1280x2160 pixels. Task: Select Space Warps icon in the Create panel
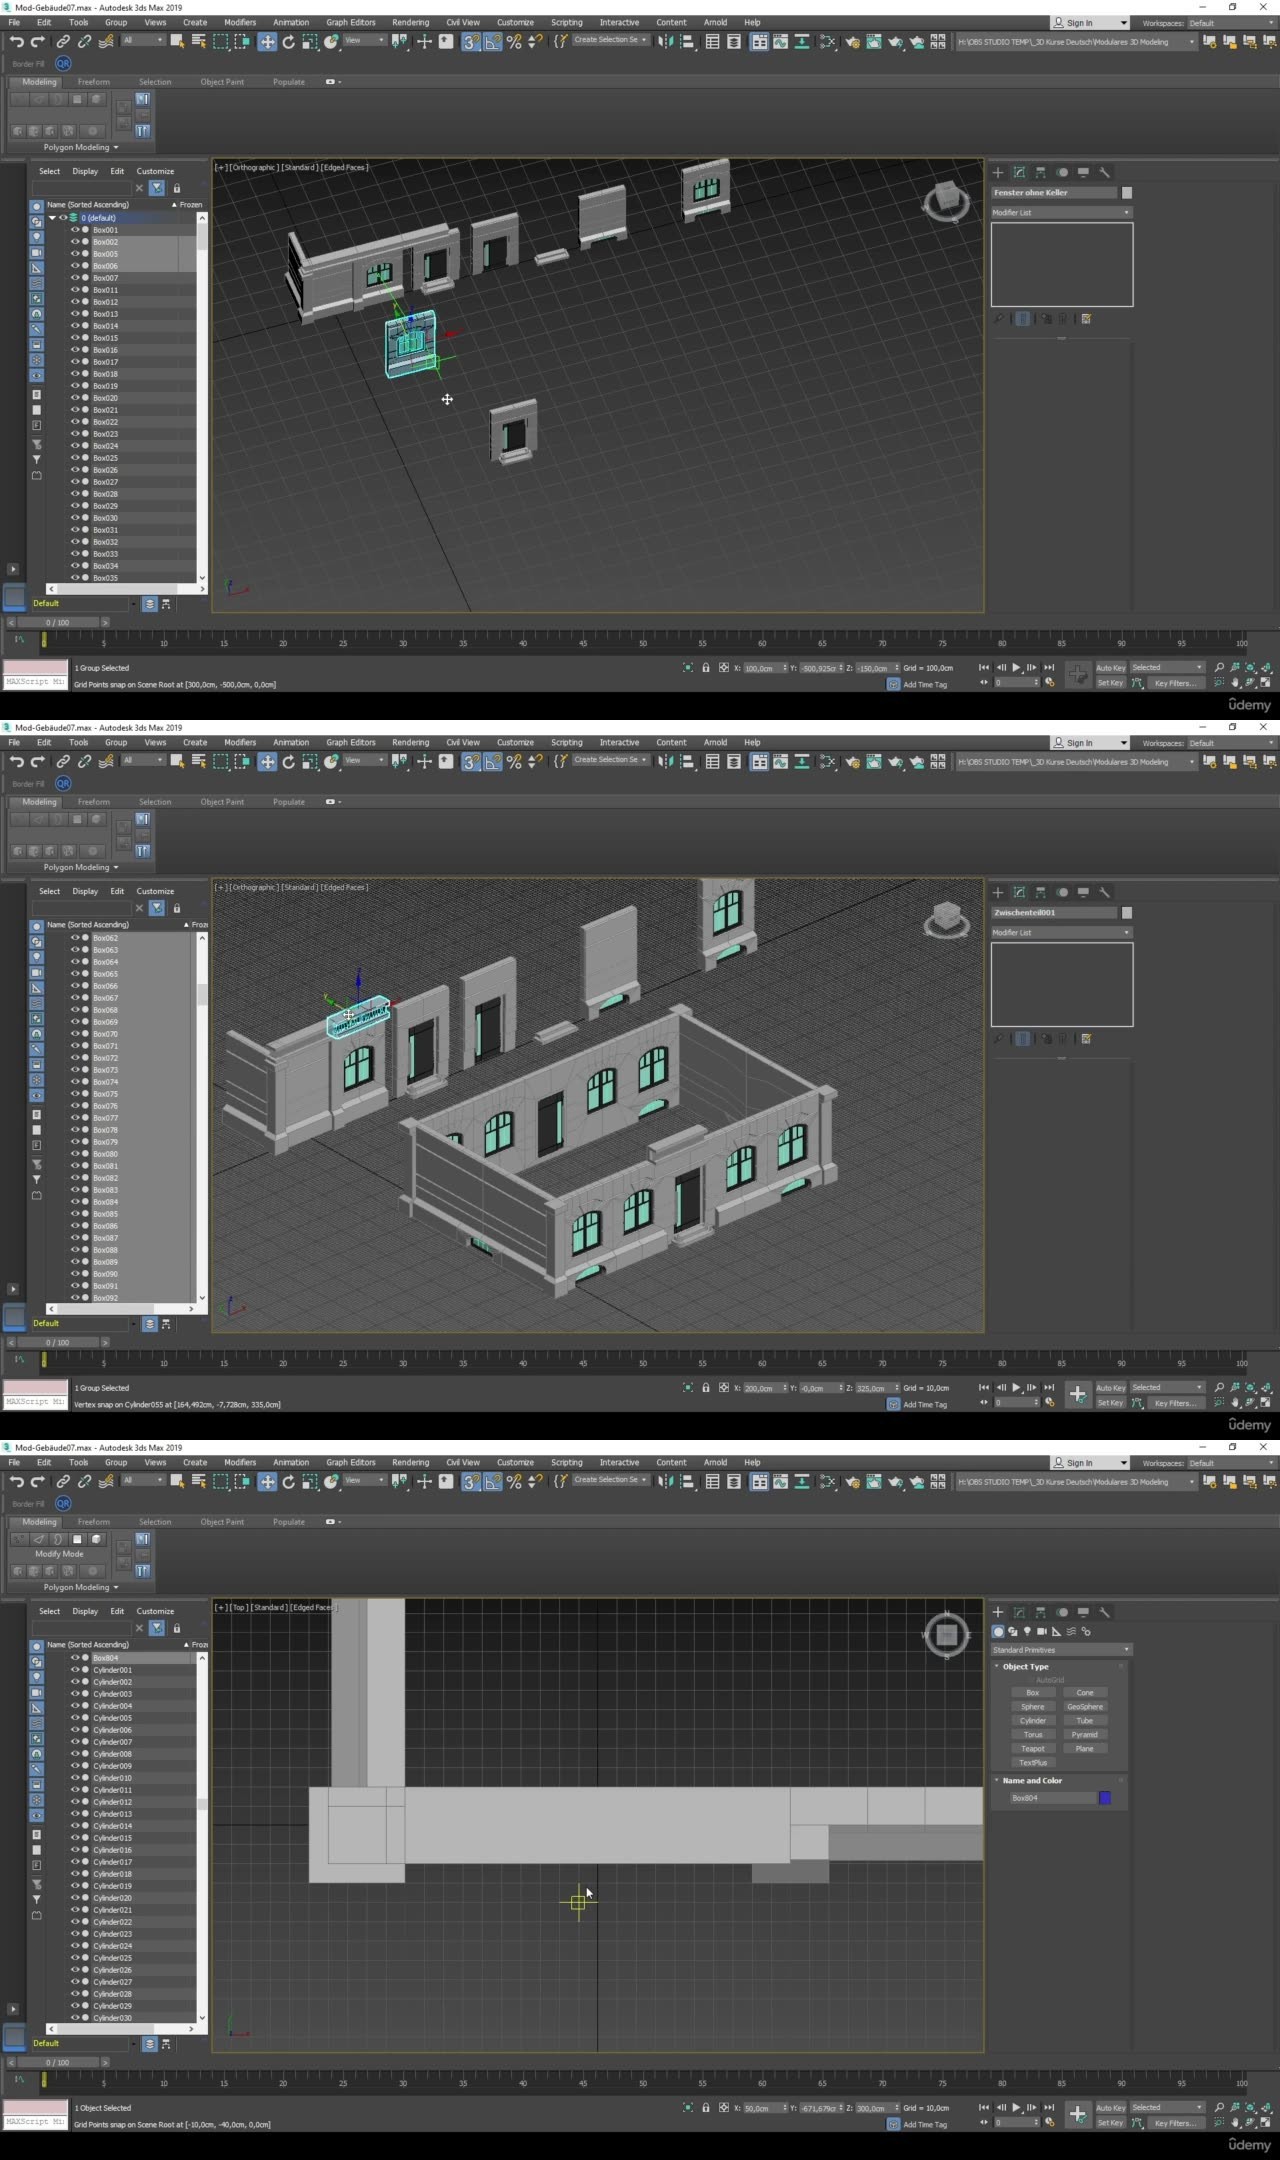pos(1071,1631)
